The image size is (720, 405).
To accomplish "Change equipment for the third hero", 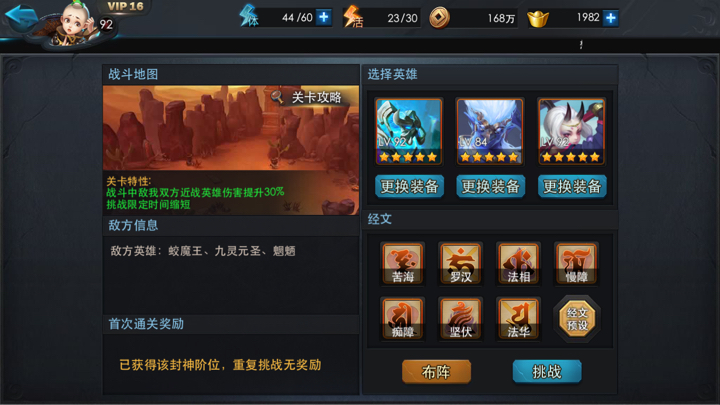I will pyautogui.click(x=572, y=186).
